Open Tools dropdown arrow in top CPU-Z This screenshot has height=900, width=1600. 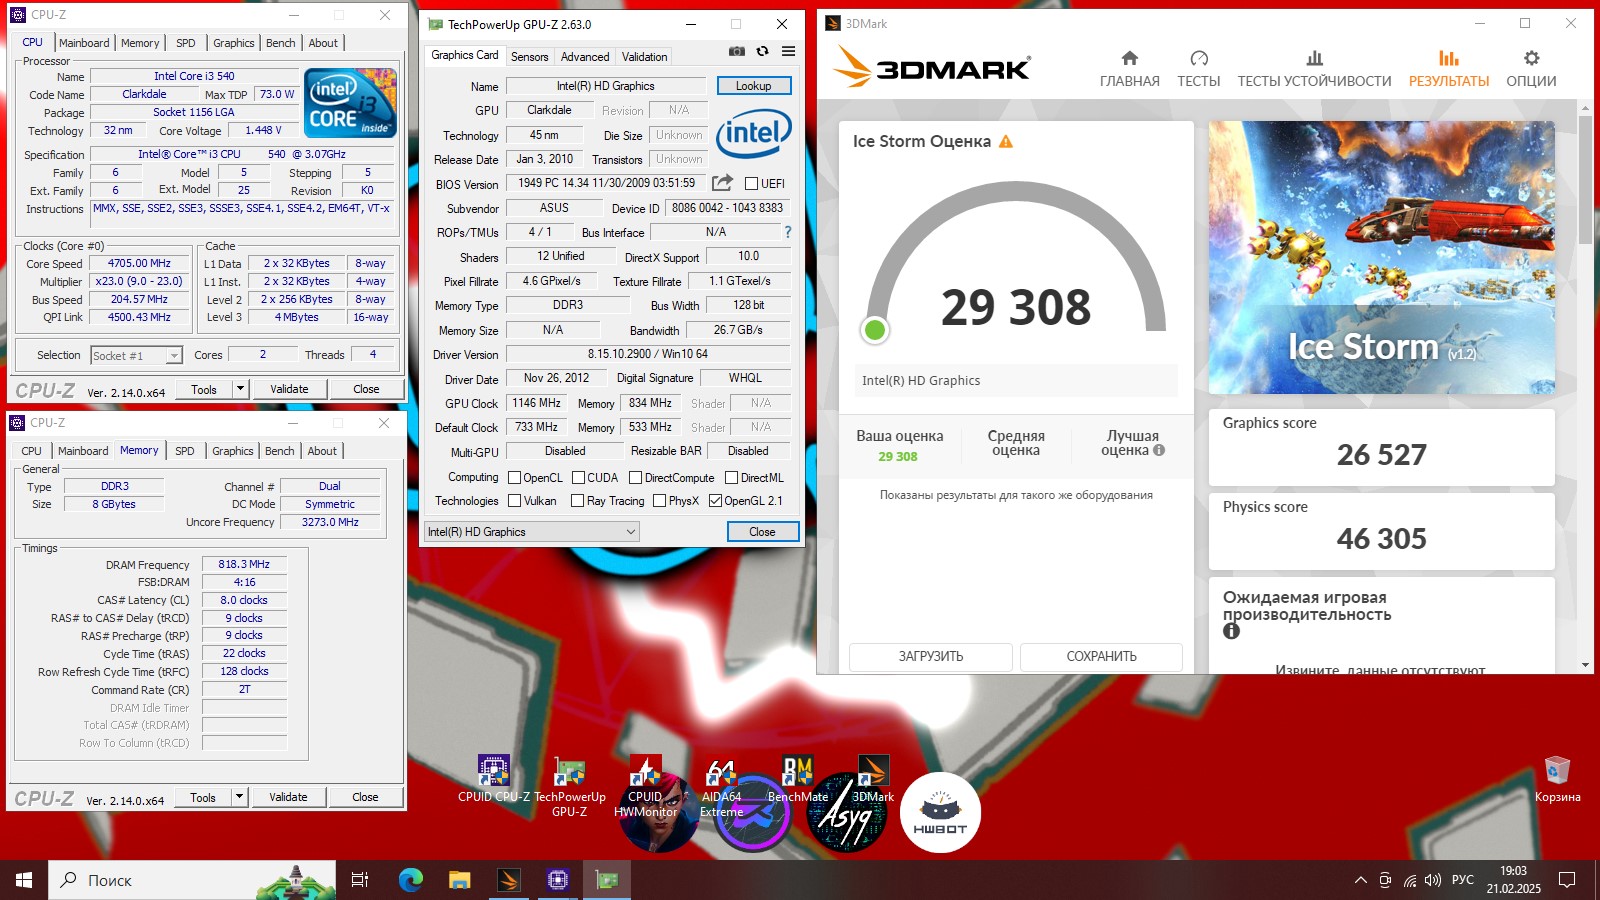point(240,389)
